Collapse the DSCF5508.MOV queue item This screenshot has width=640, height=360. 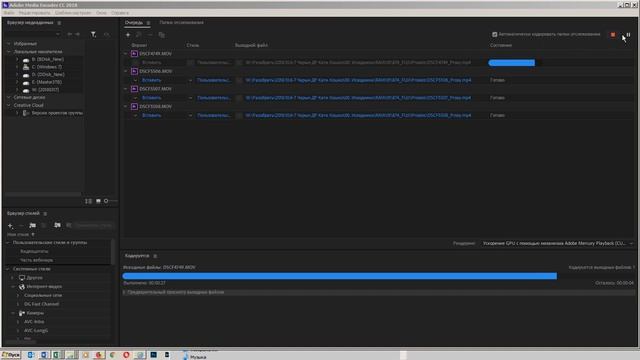click(126, 107)
